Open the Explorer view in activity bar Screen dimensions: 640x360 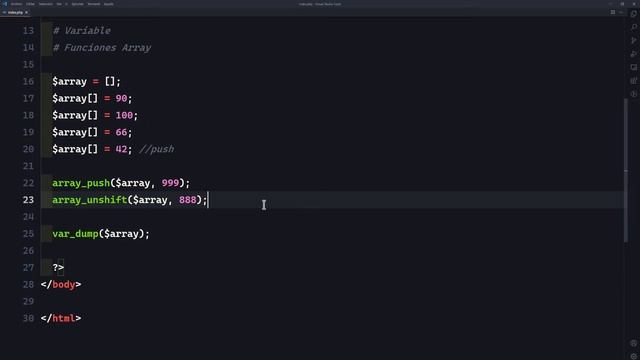tap(633, 14)
